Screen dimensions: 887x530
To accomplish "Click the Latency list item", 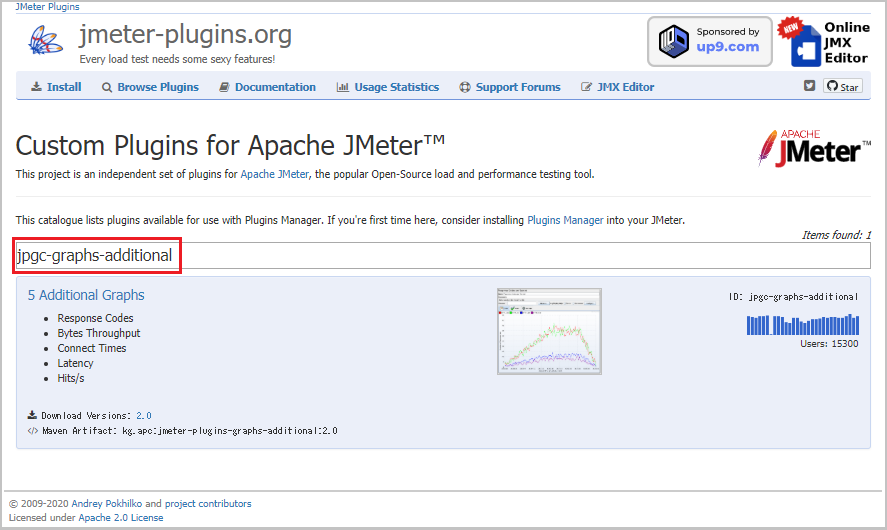I will pos(75,363).
